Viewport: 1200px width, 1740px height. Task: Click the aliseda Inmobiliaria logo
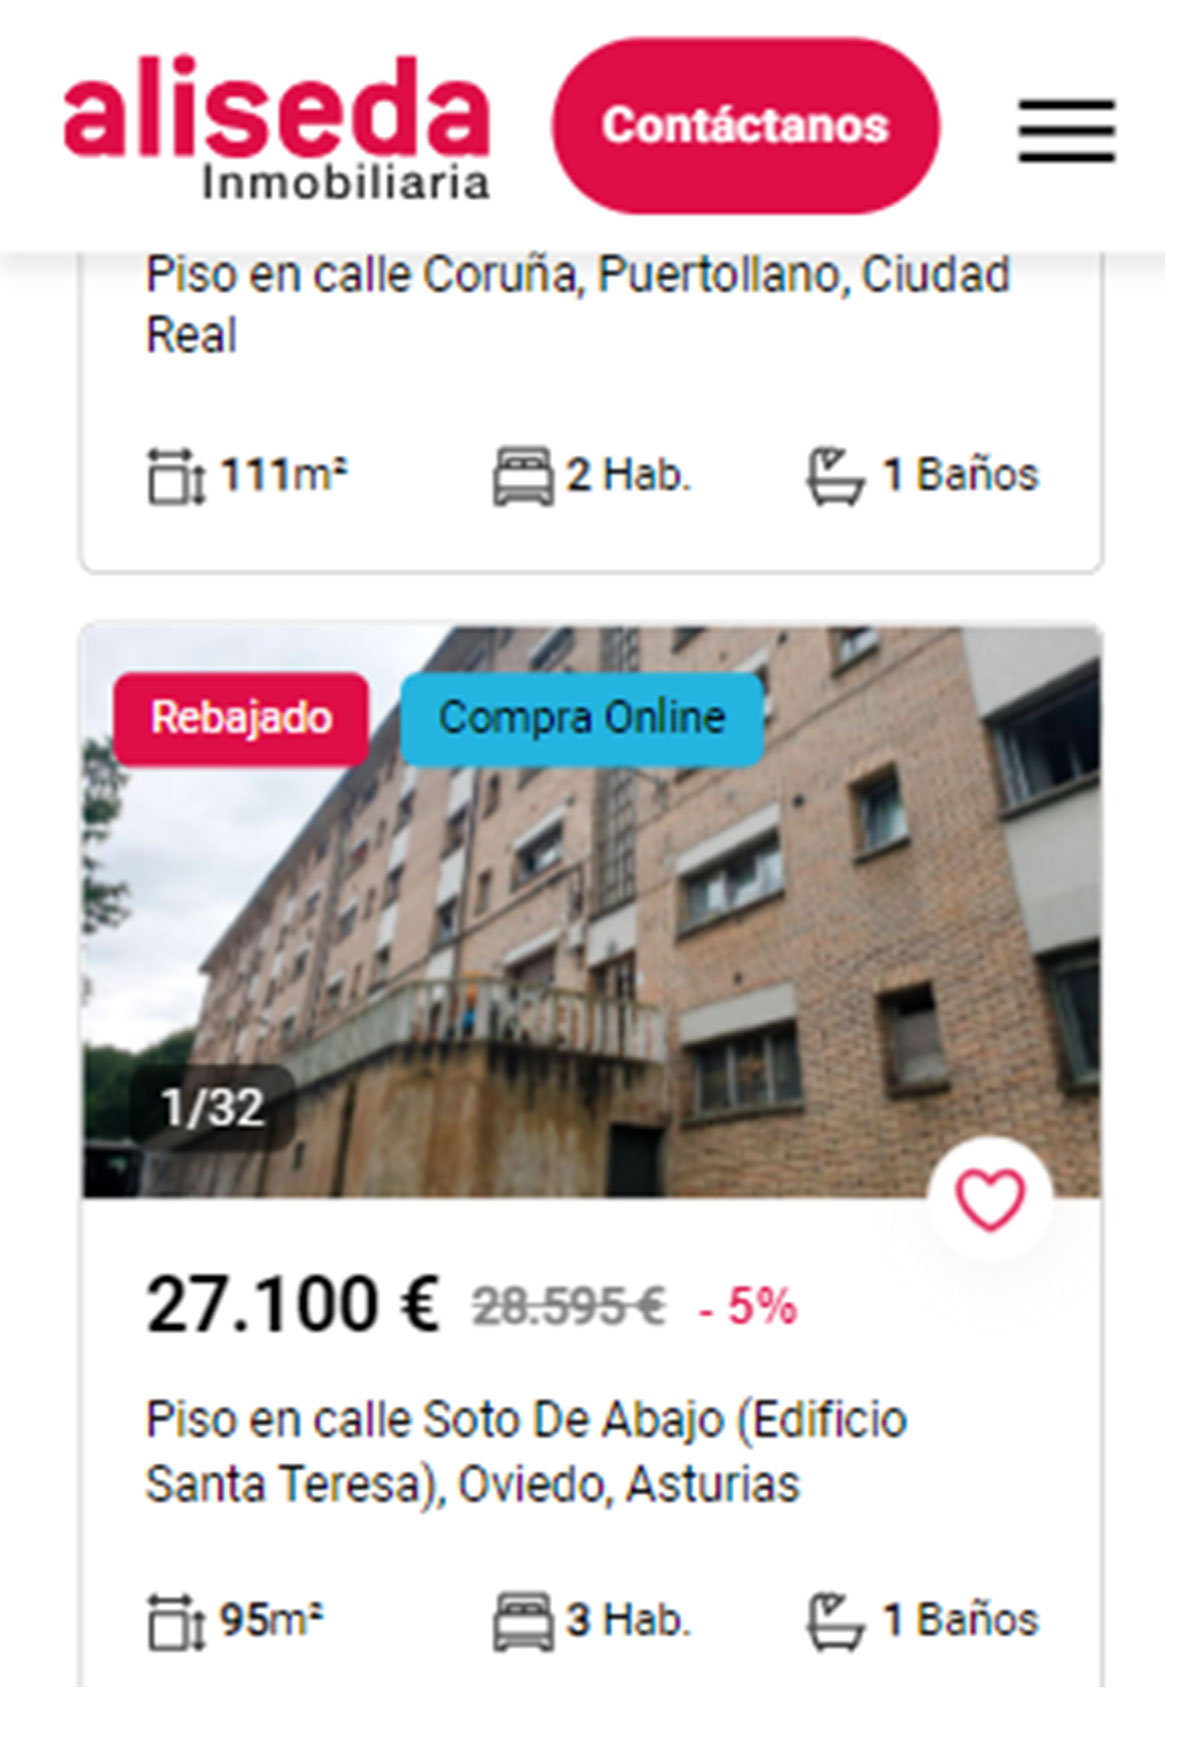[x=277, y=128]
